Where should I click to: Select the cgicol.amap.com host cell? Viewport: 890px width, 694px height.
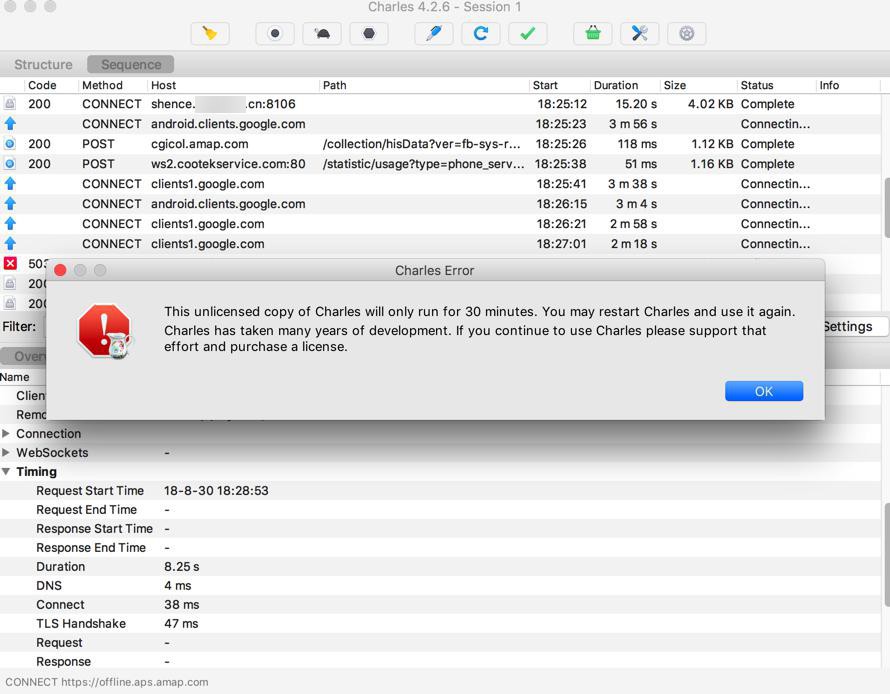click(x=200, y=144)
